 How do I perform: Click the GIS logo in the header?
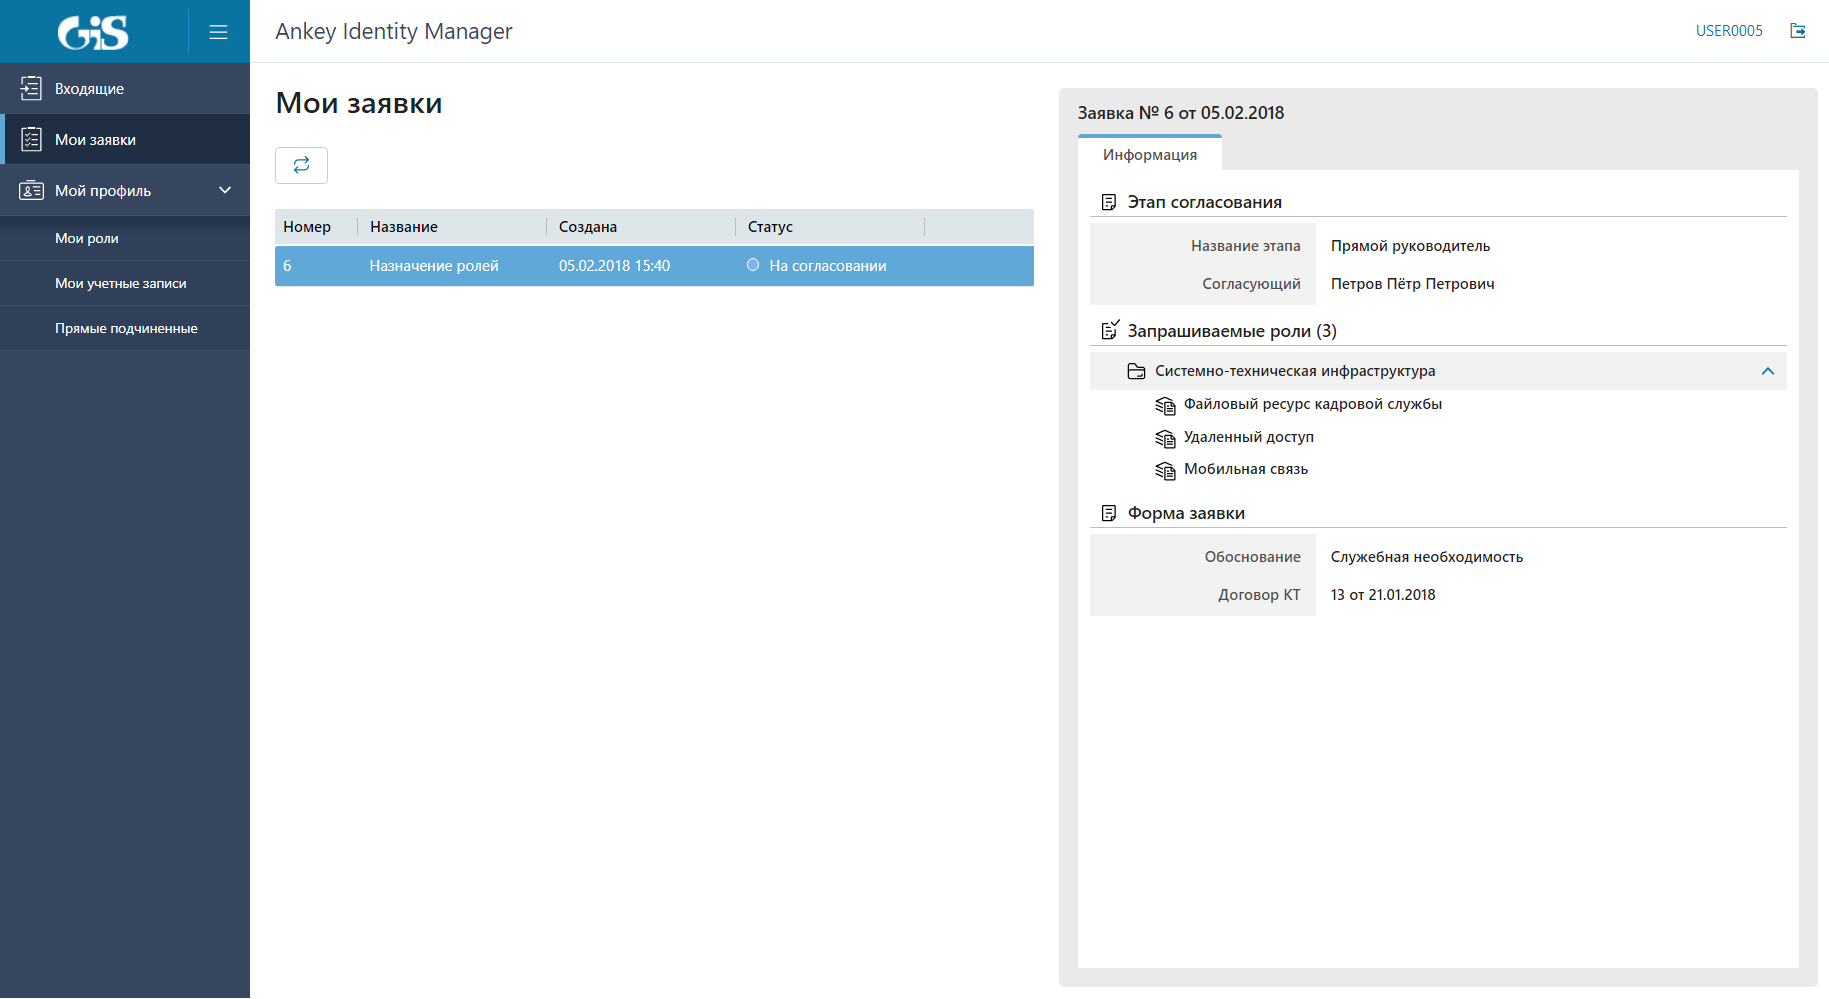click(x=93, y=32)
